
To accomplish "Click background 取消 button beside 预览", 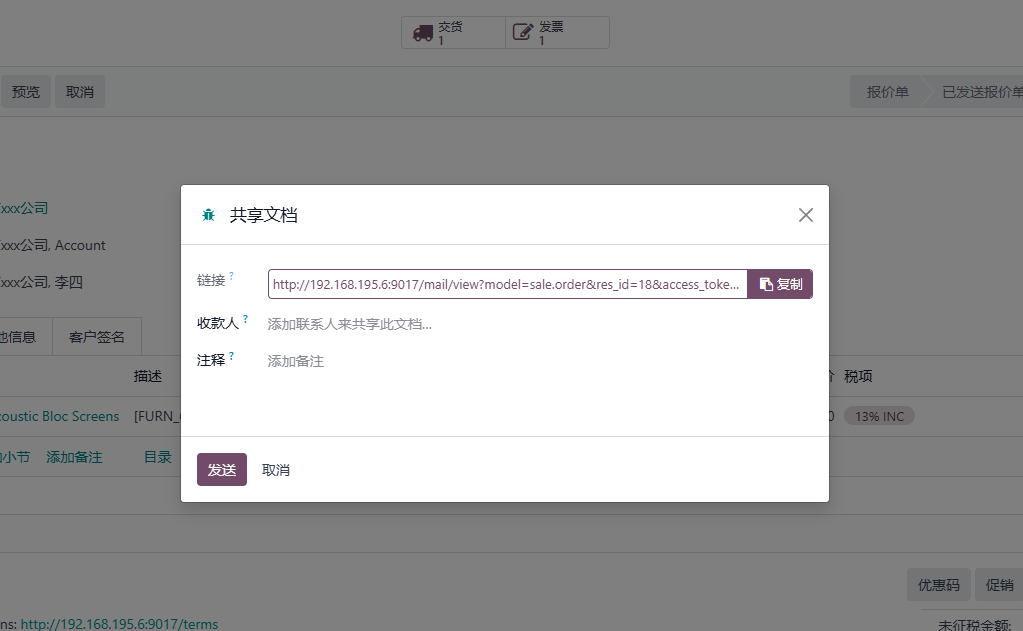I will pyautogui.click(x=80, y=92).
